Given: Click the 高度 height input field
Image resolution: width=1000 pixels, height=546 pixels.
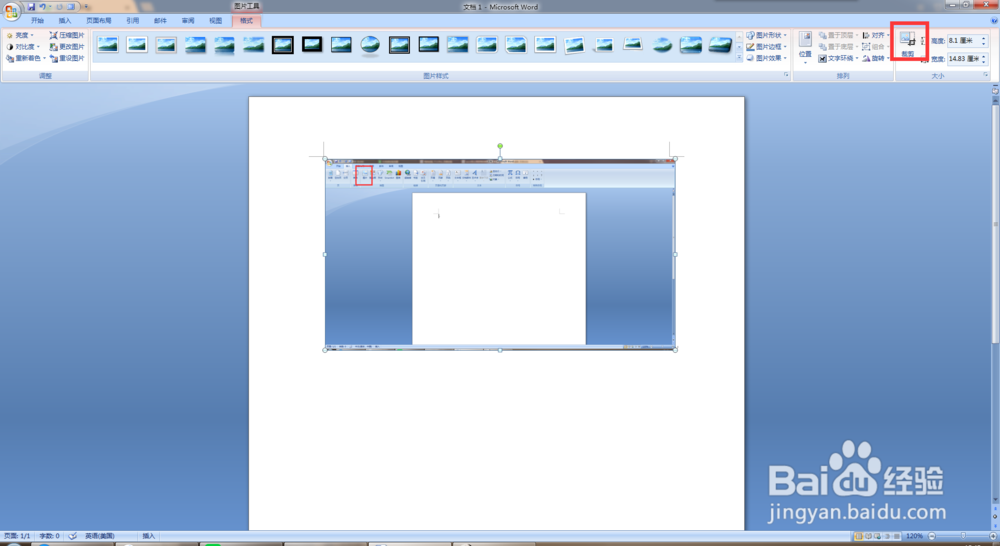Looking at the screenshot, I should pos(963,41).
